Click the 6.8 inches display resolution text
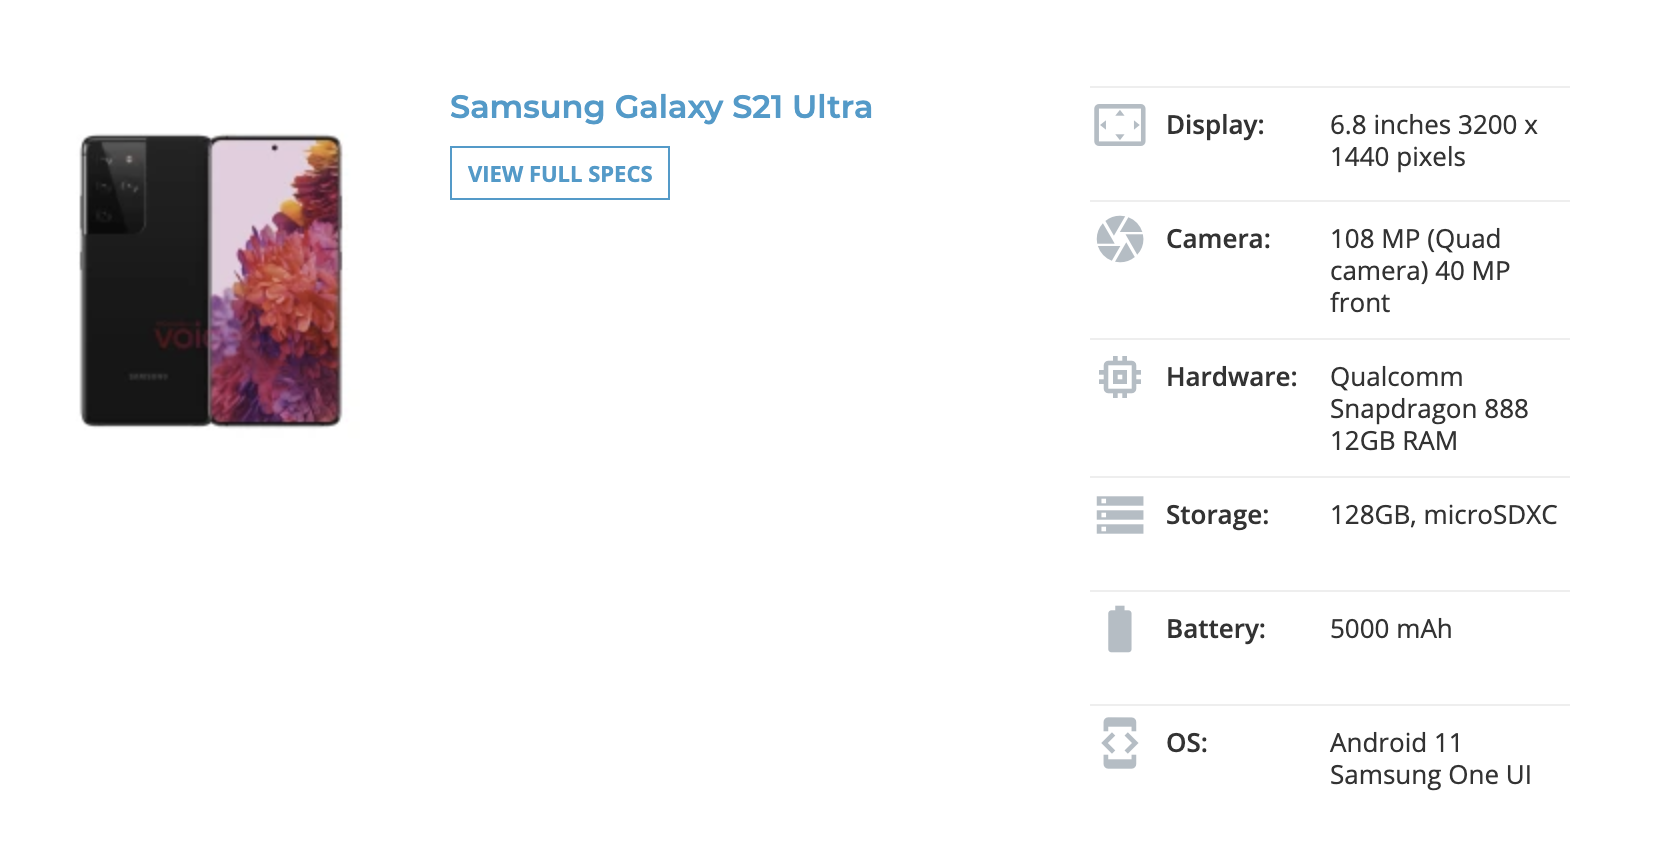Viewport: 1656px width, 846px height. tap(1433, 141)
